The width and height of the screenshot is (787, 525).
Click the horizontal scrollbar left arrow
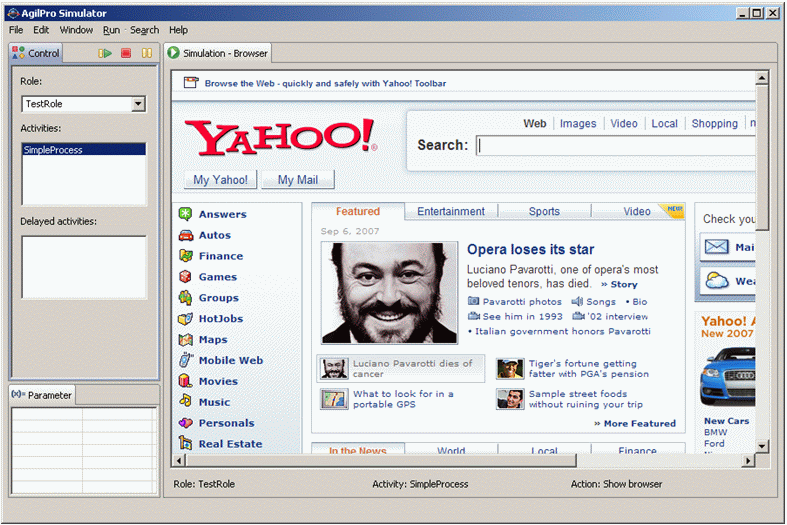(179, 460)
